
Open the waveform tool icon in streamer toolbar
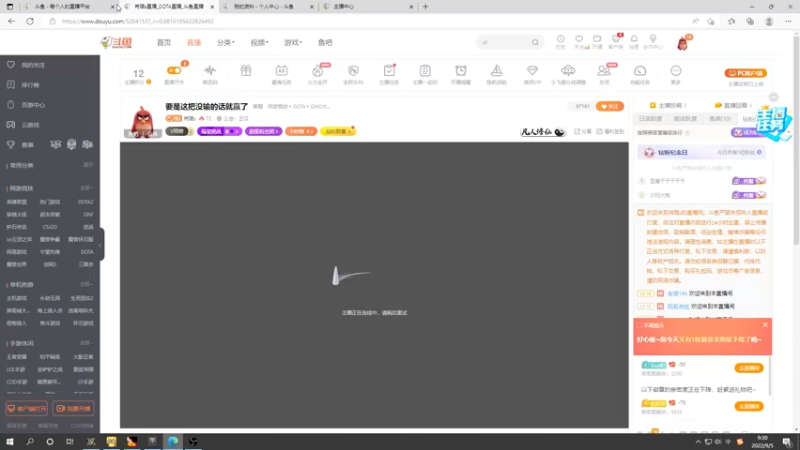tap(210, 70)
